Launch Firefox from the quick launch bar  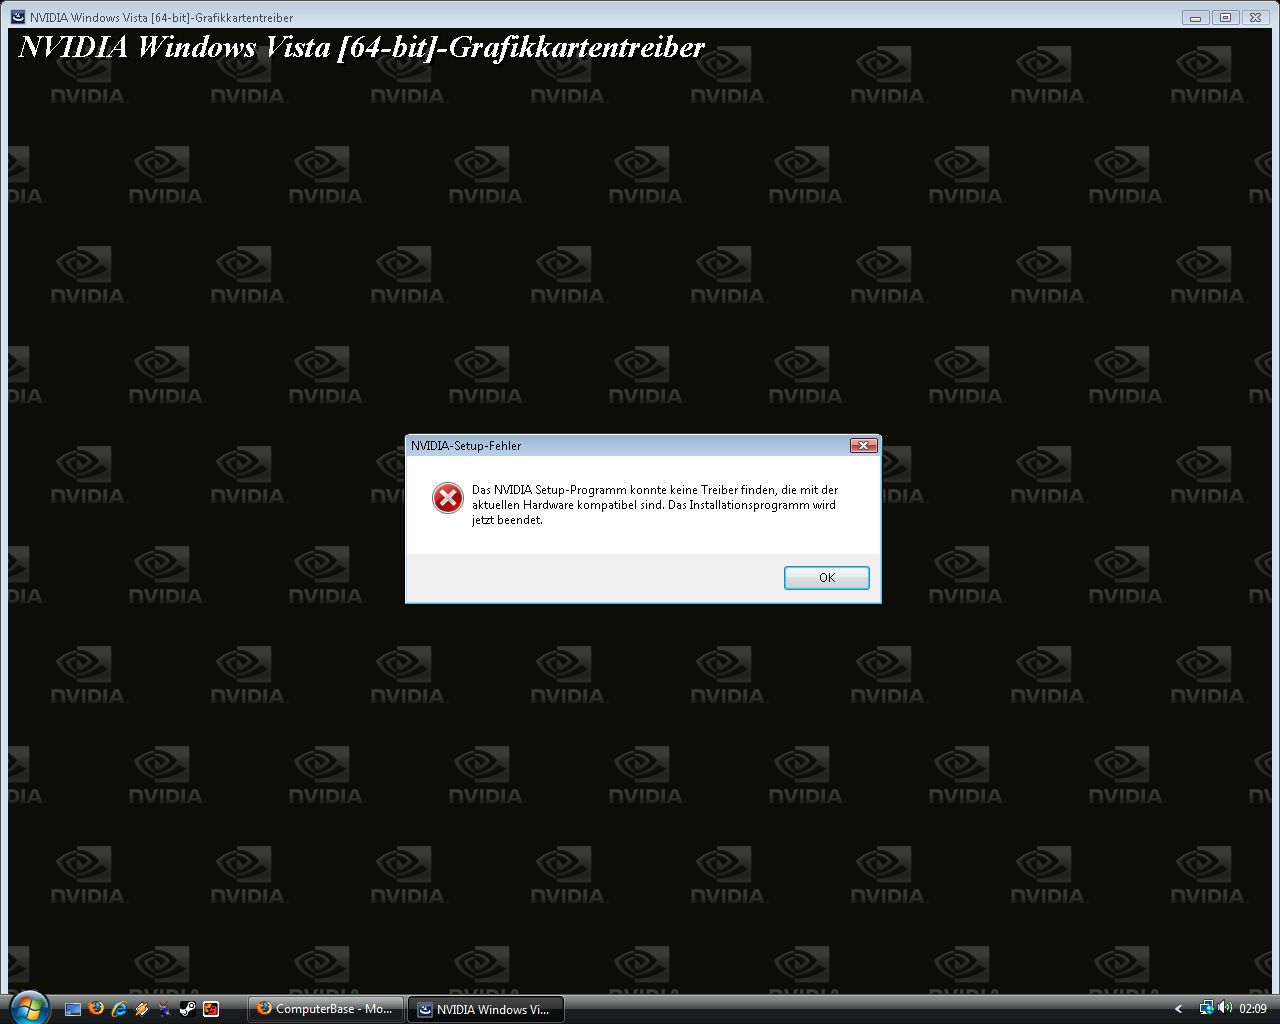pyautogui.click(x=96, y=1009)
